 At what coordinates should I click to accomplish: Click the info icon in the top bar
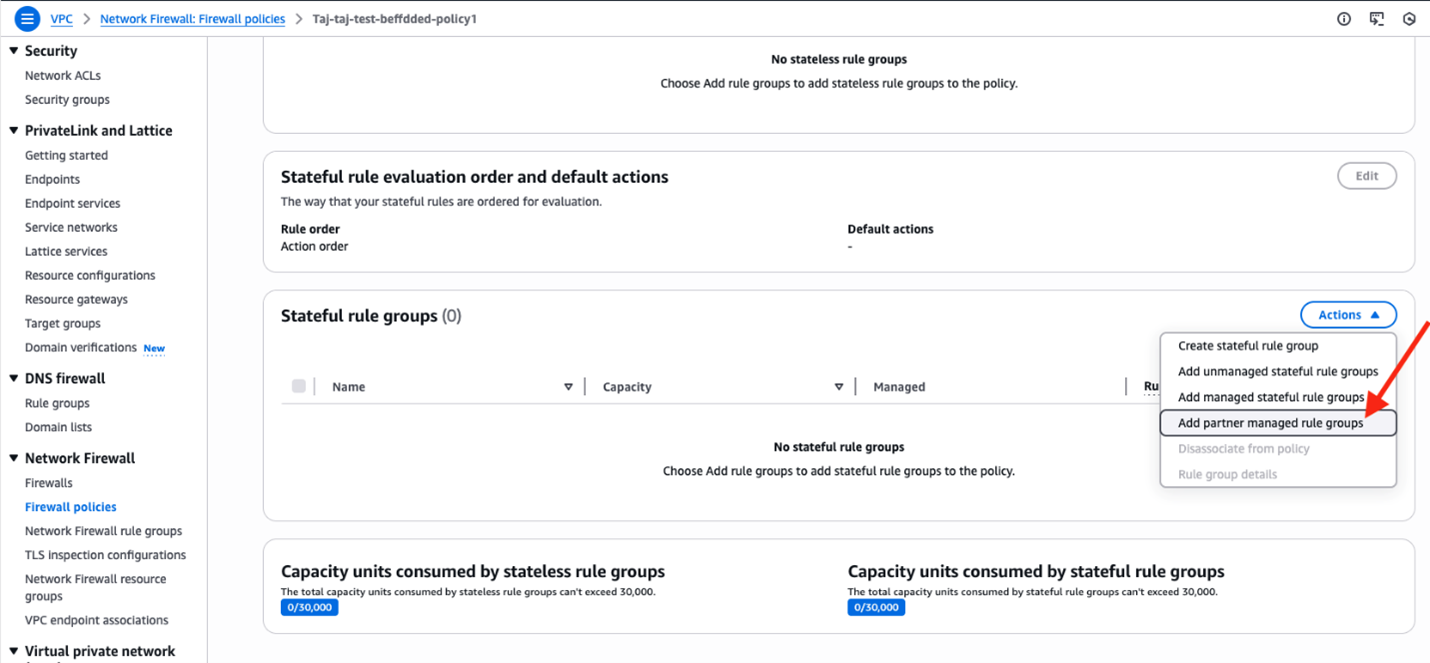click(x=1343, y=18)
